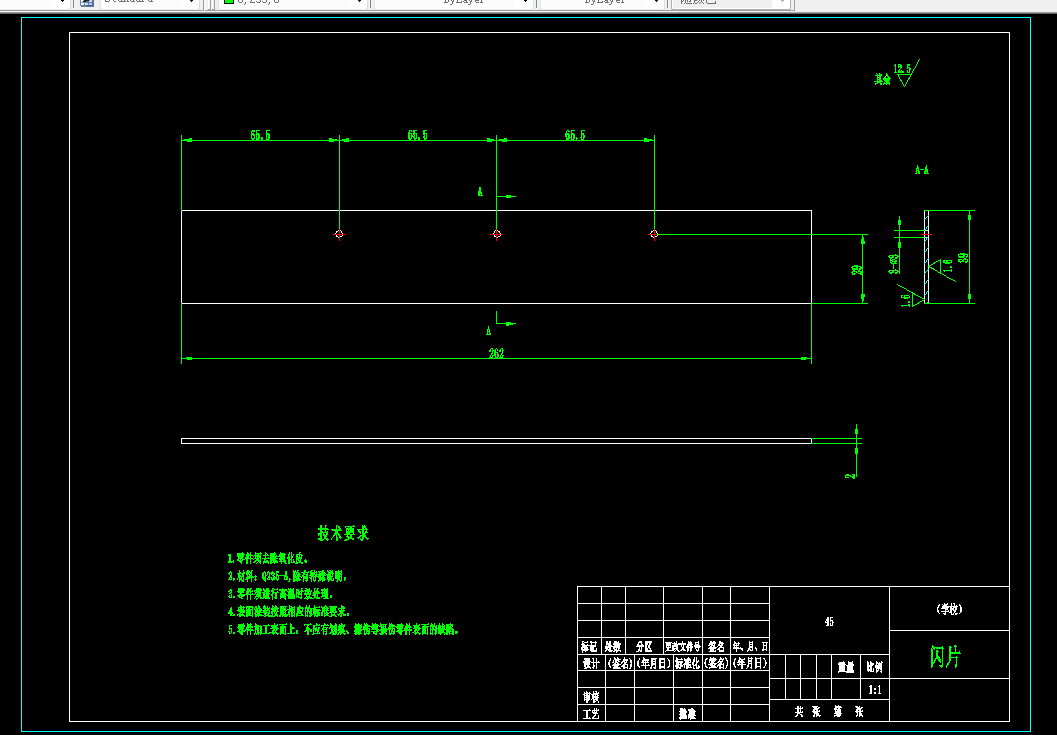Select technical requirement line 1 零件须去除氧化皮

coord(268,558)
